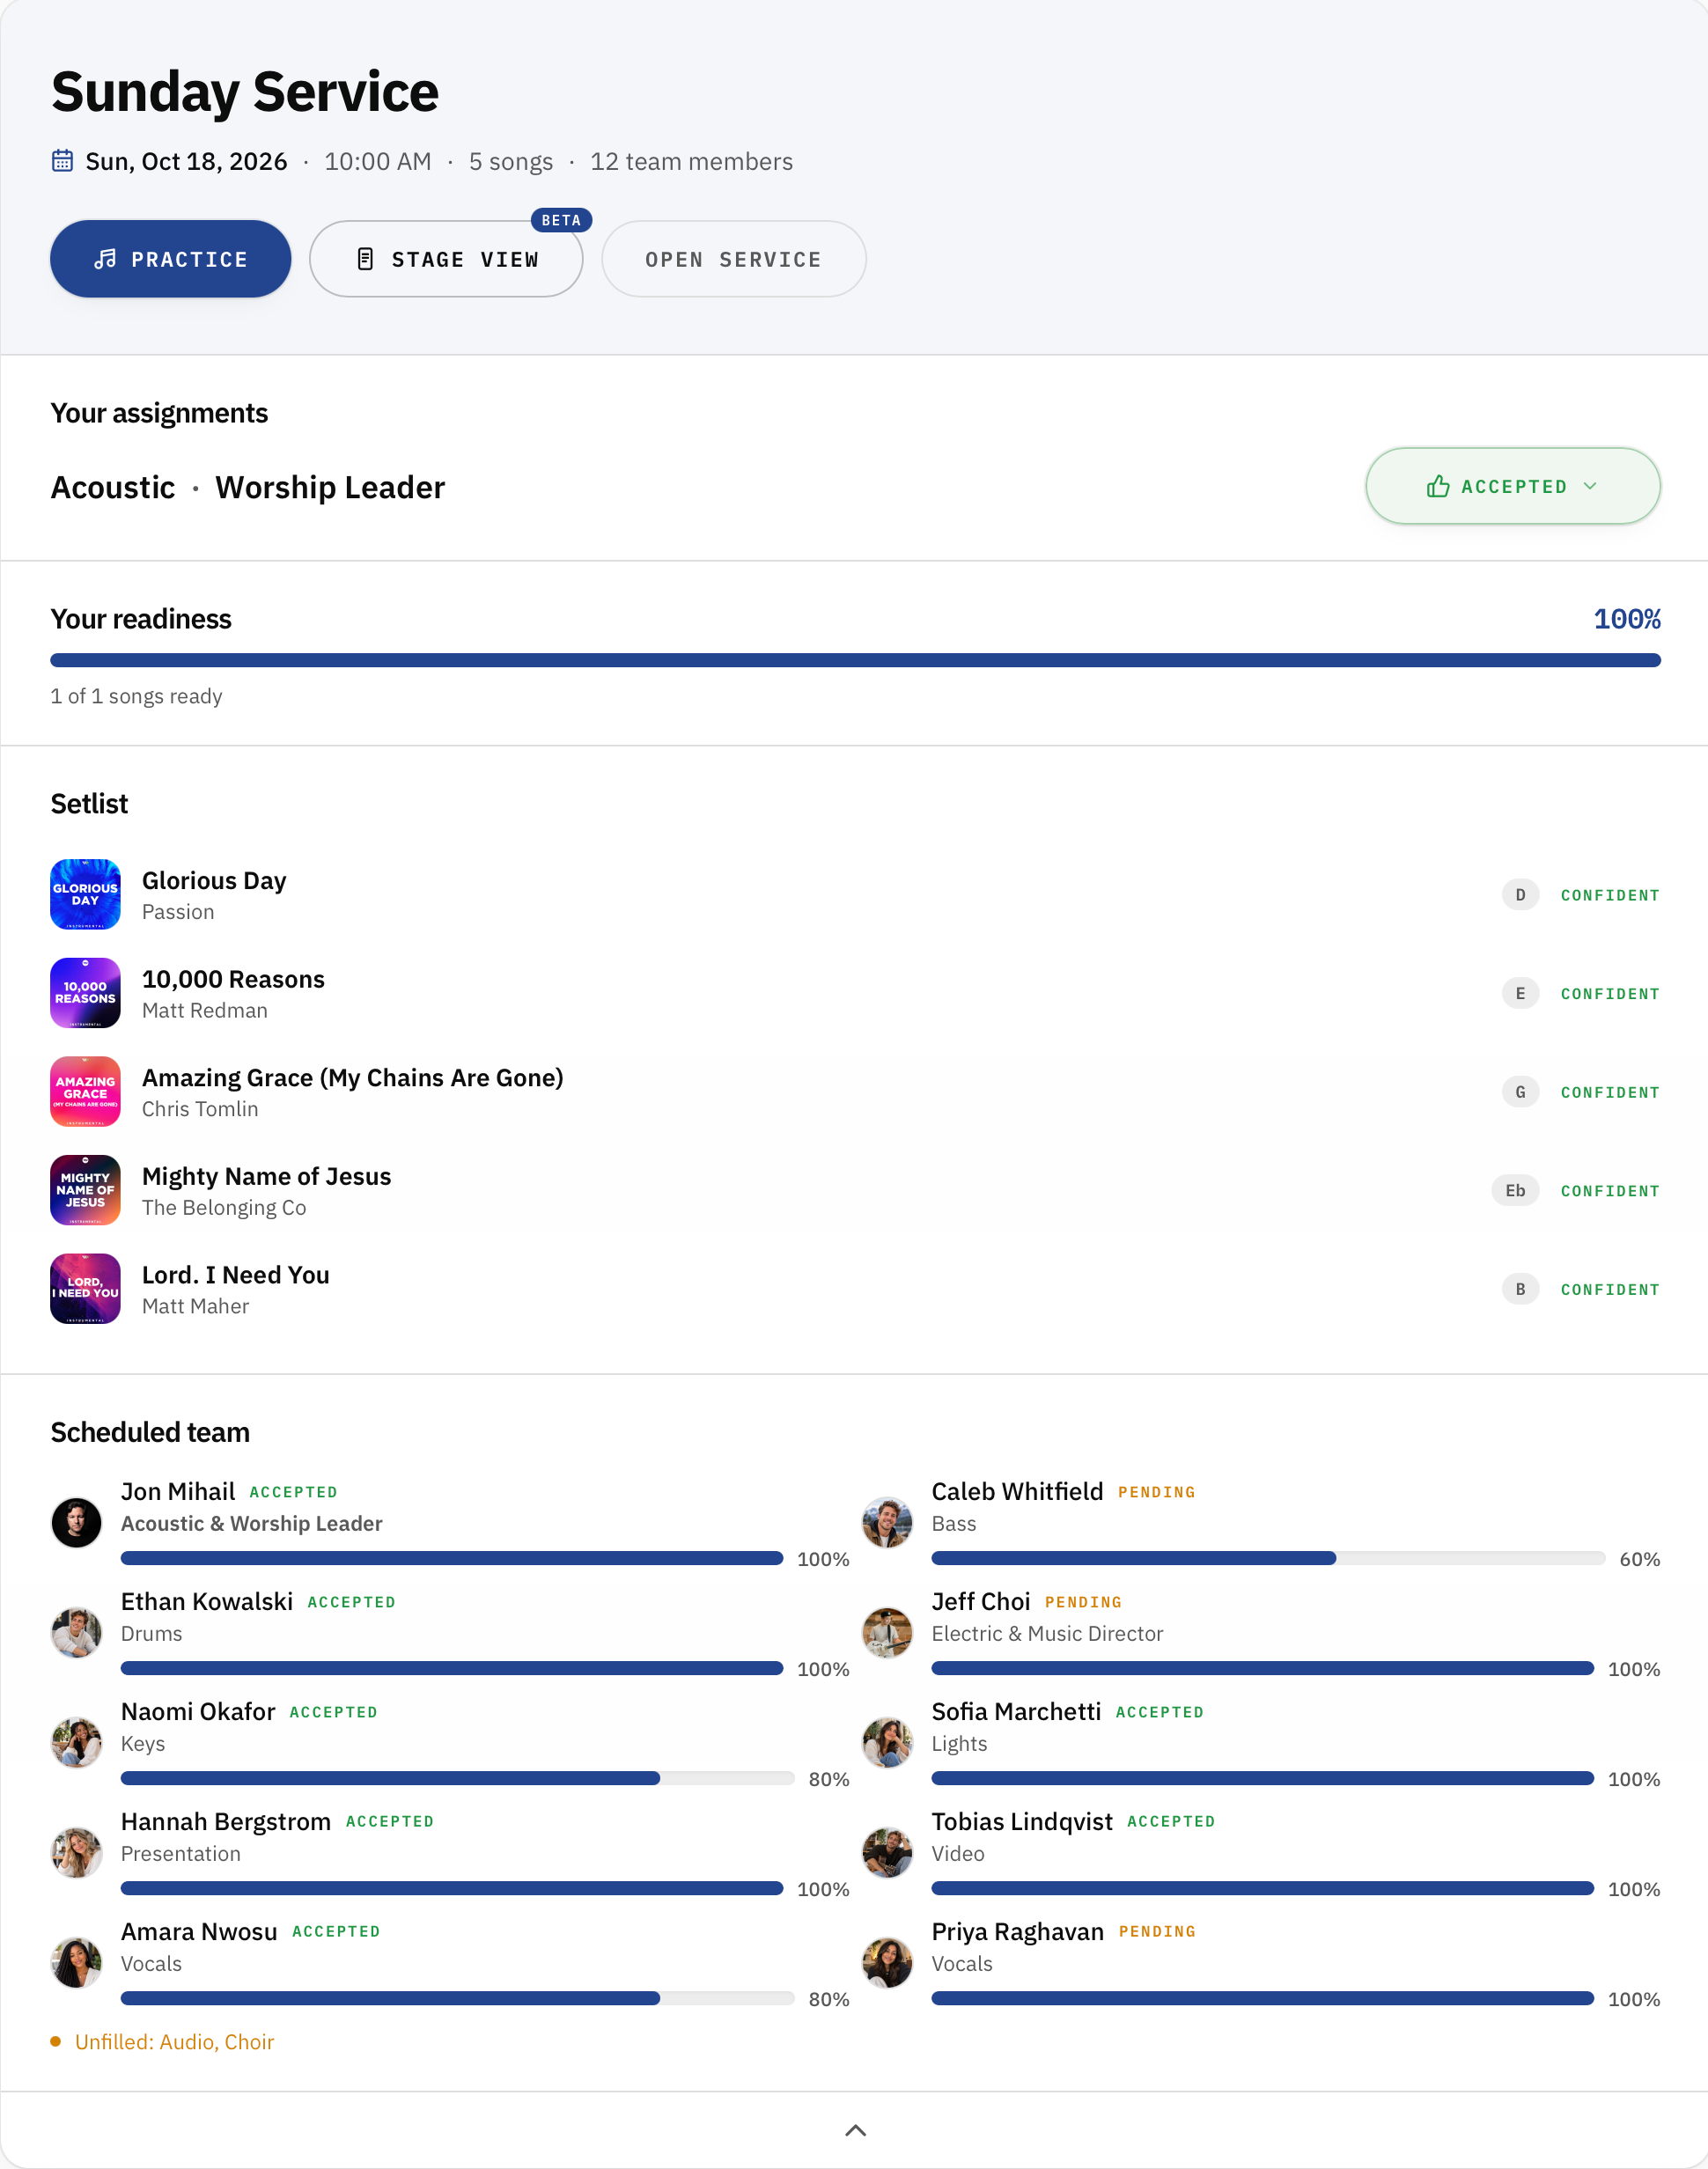
Task: Click the Pending label next to Jeff Choi
Action: 1083,1602
